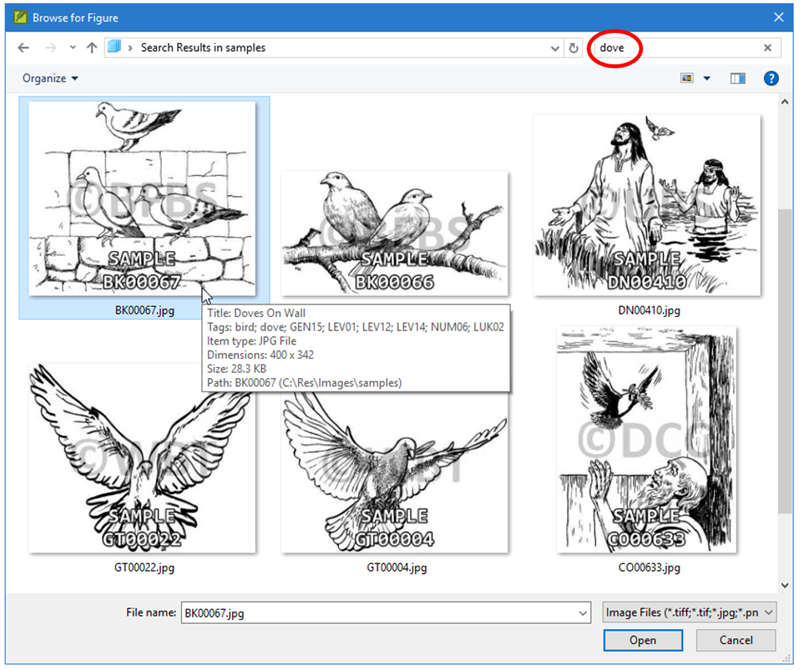This screenshot has height=670, width=800.
Task: Click the location icon in address bar
Action: (x=115, y=47)
